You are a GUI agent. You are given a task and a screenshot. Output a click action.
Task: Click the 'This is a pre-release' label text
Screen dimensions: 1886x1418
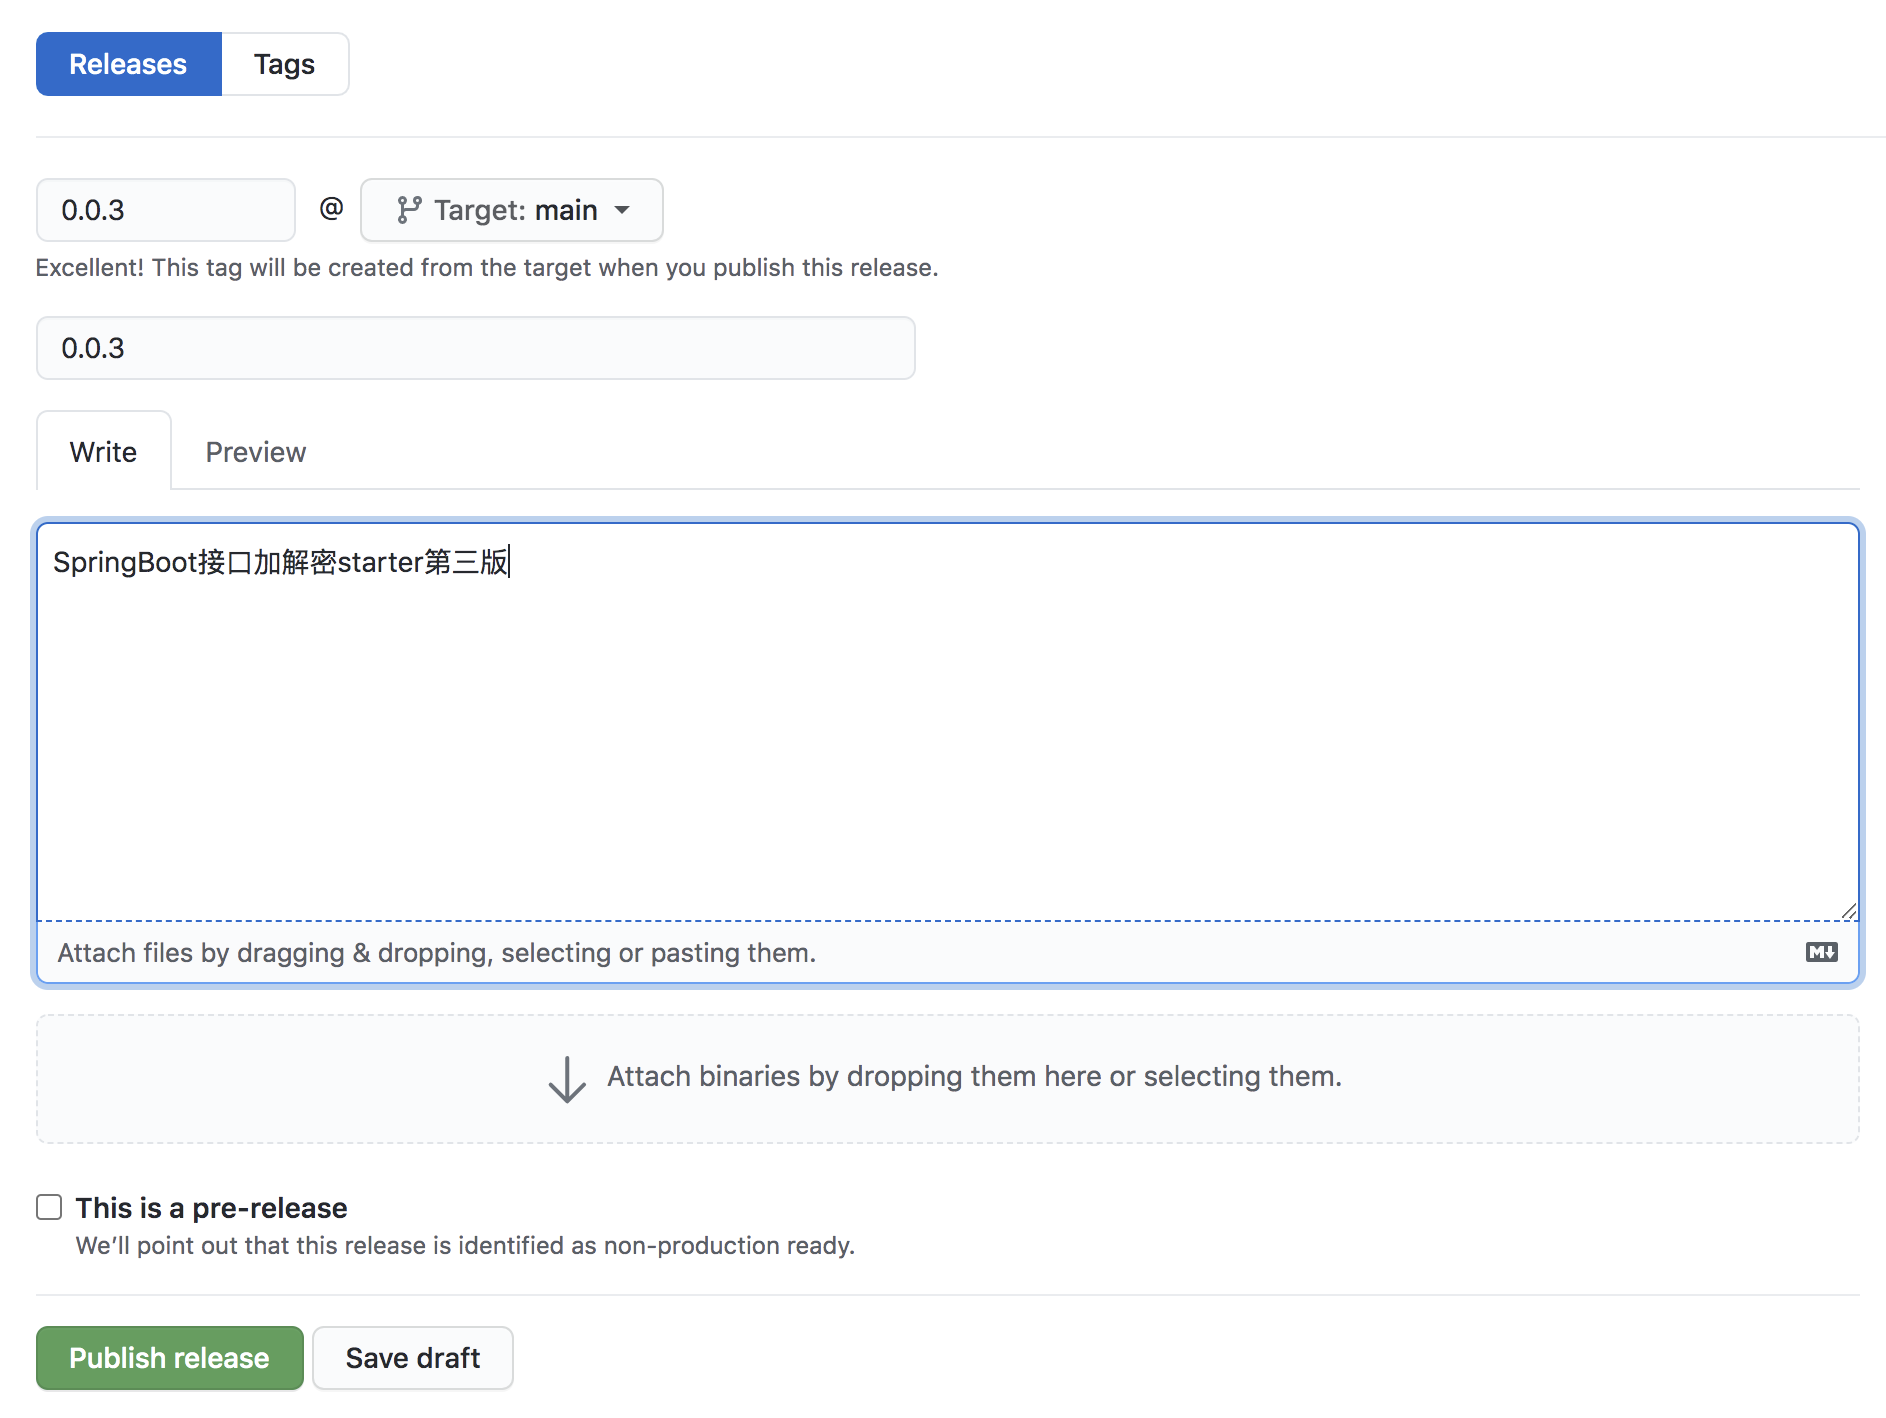pos(211,1207)
